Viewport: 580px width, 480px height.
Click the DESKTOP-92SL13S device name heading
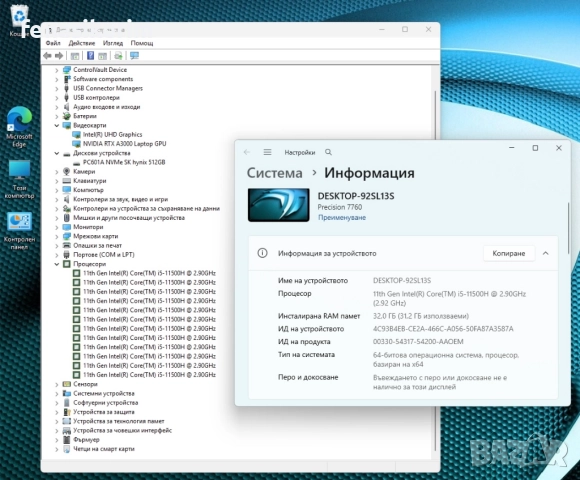[x=356, y=196]
